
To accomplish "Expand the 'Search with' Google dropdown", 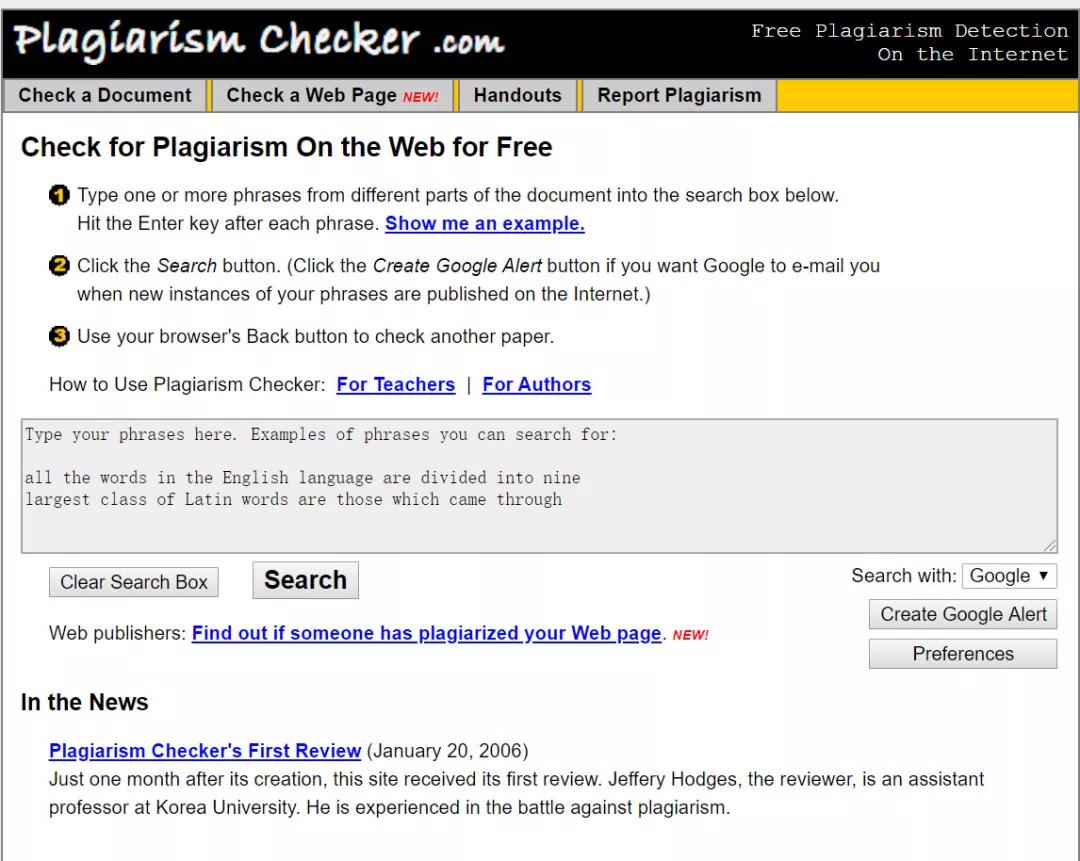I will [x=1009, y=576].
